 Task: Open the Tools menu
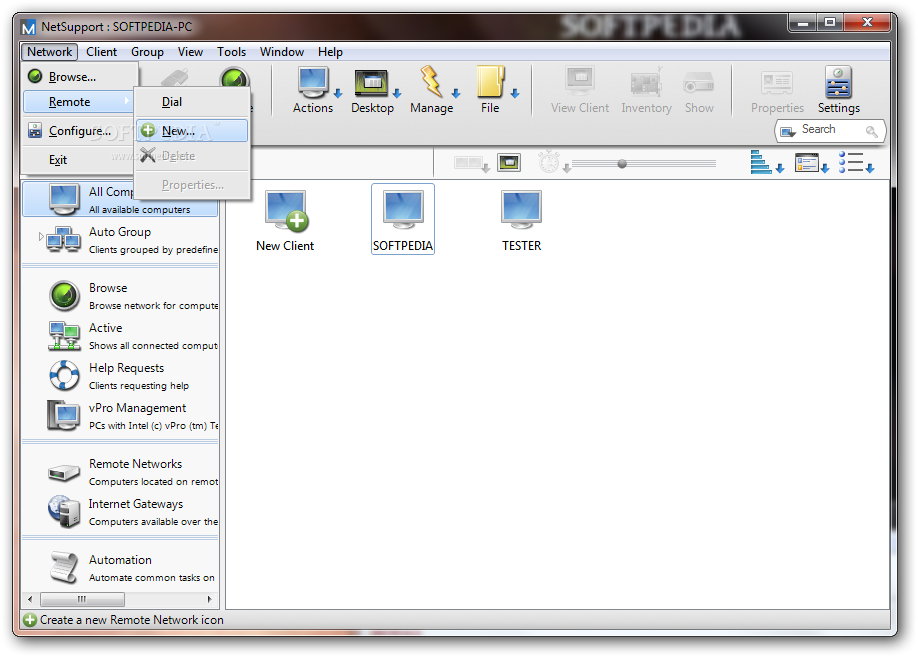click(231, 52)
